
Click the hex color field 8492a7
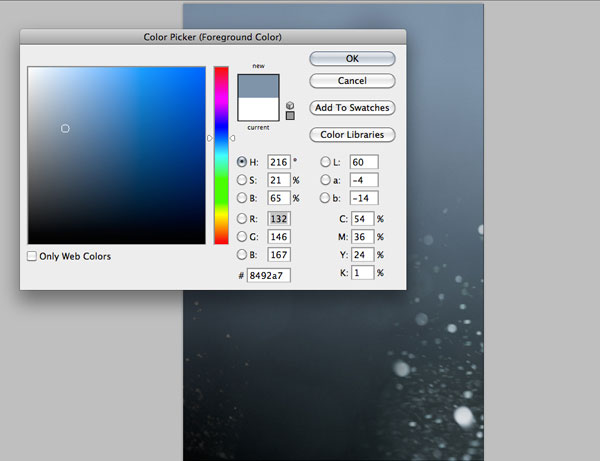tap(268, 275)
